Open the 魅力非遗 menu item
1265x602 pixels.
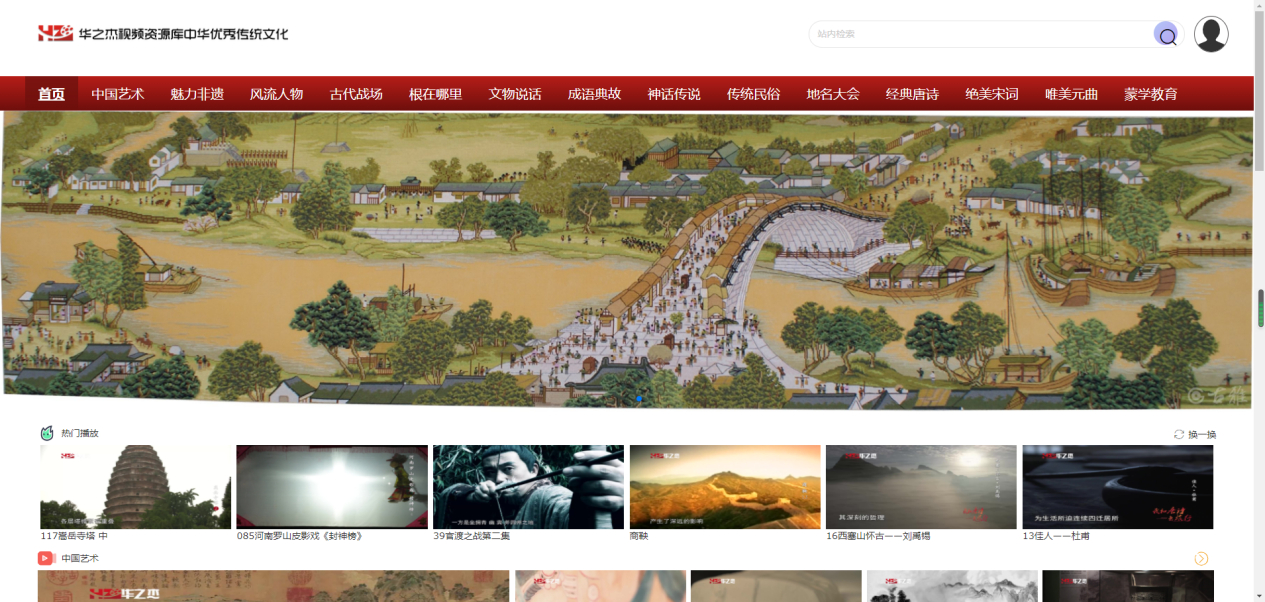(197, 94)
